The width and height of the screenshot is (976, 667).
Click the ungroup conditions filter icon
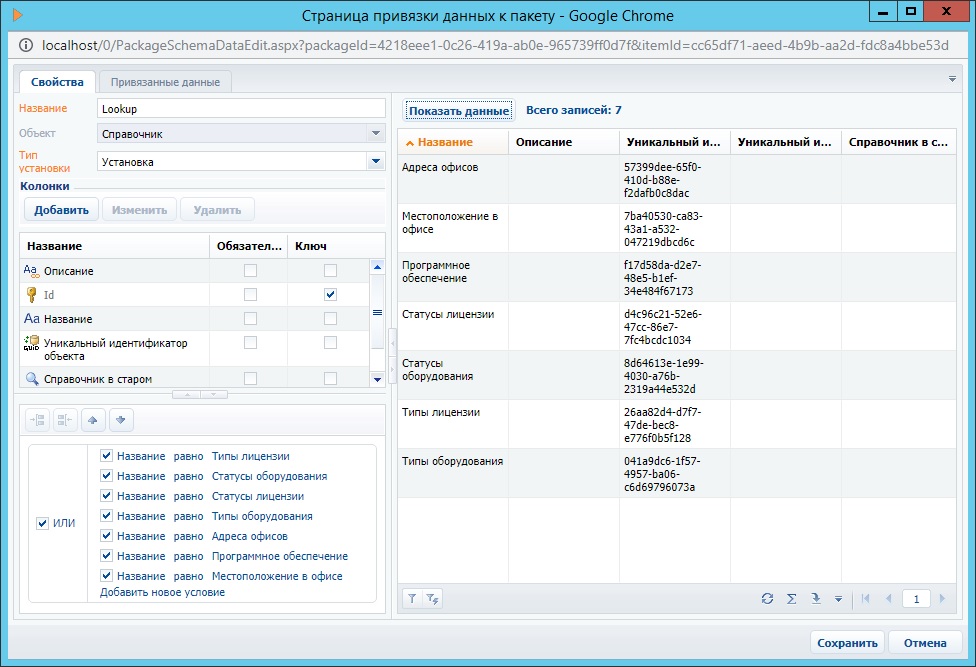point(65,420)
